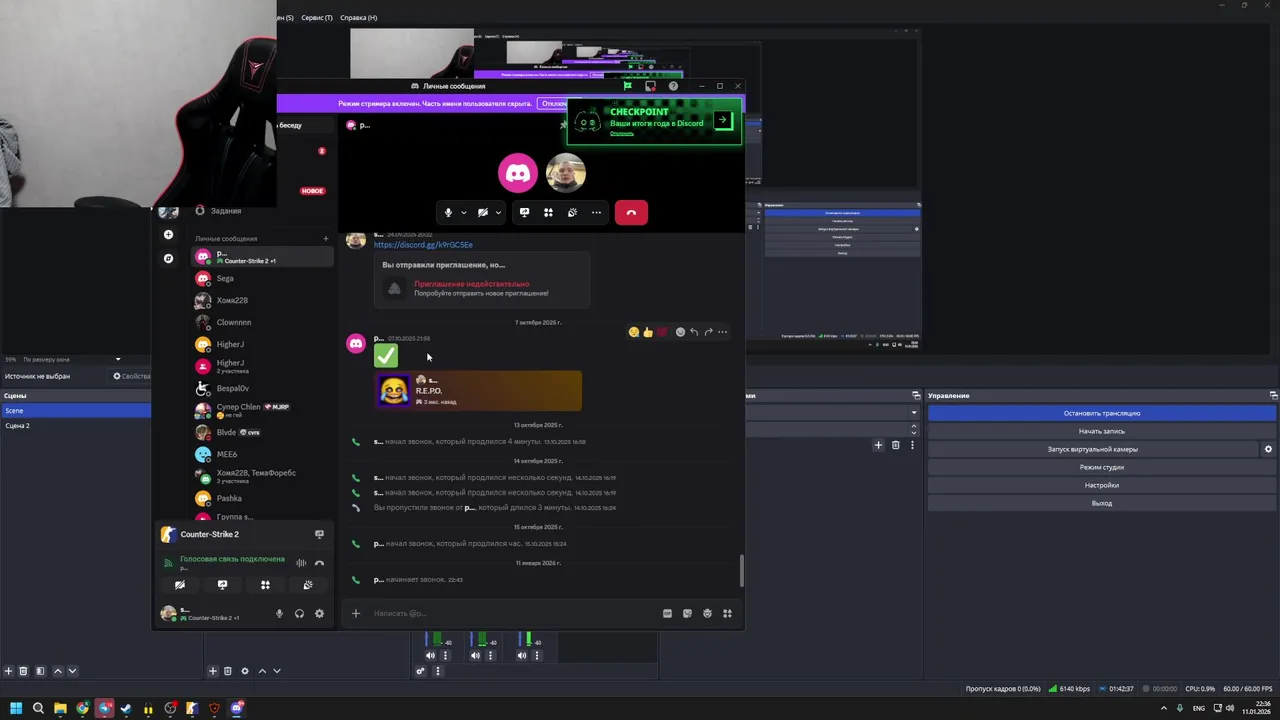This screenshot has width=1280, height=720.
Task: Share screen from Discord voice panel
Action: 222,585
